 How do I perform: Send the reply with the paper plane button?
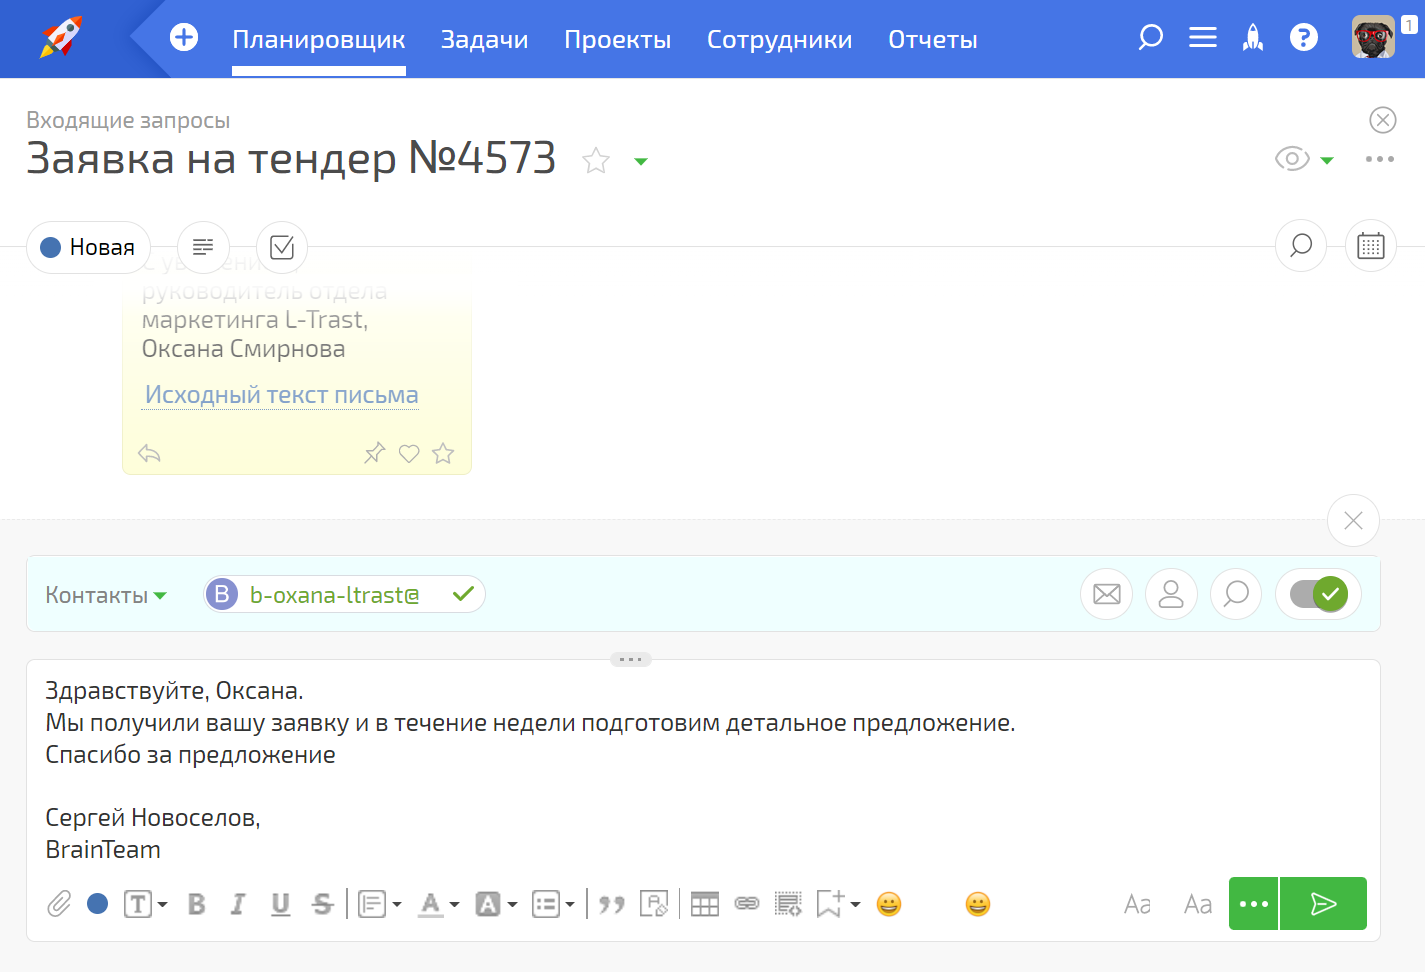tap(1322, 904)
